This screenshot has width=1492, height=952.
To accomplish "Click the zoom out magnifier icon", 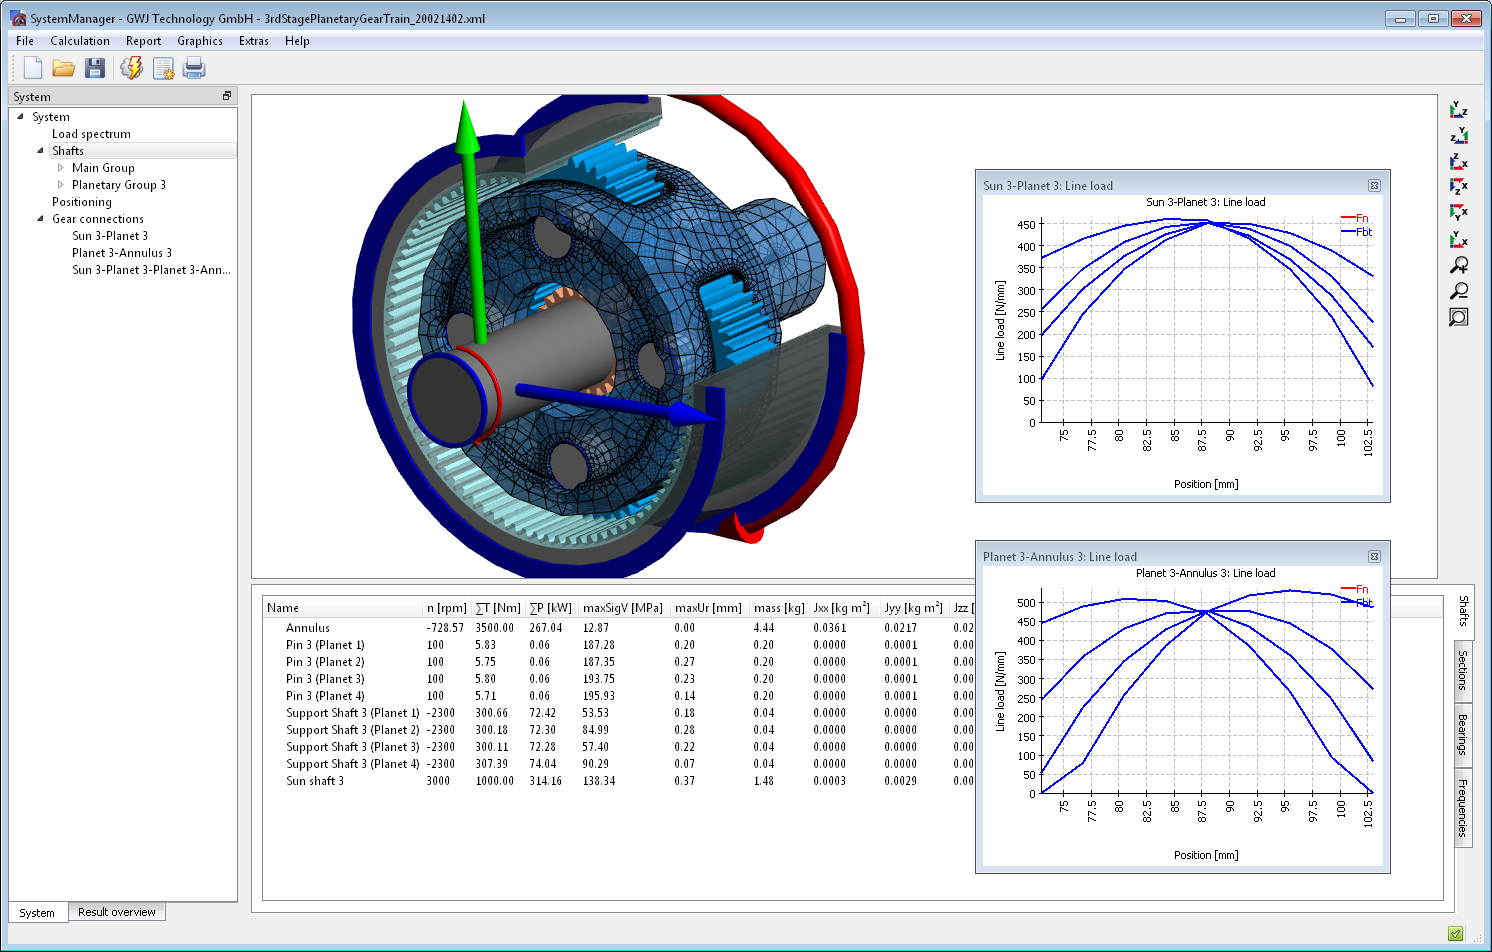I will (1459, 291).
